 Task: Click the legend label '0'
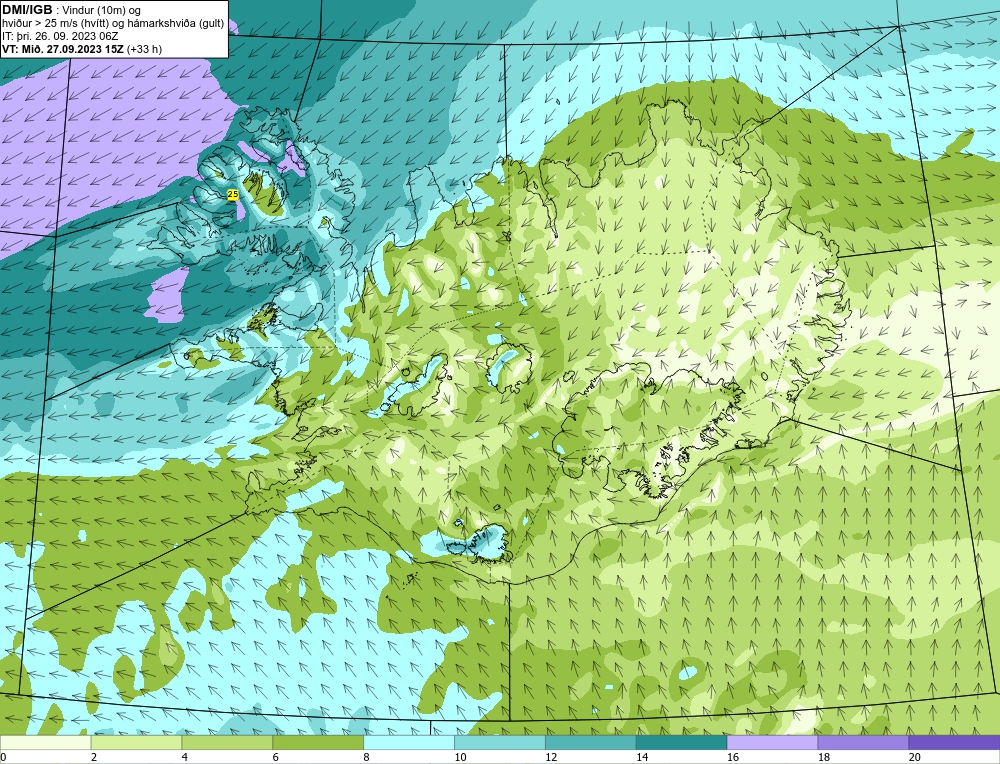coord(3,757)
